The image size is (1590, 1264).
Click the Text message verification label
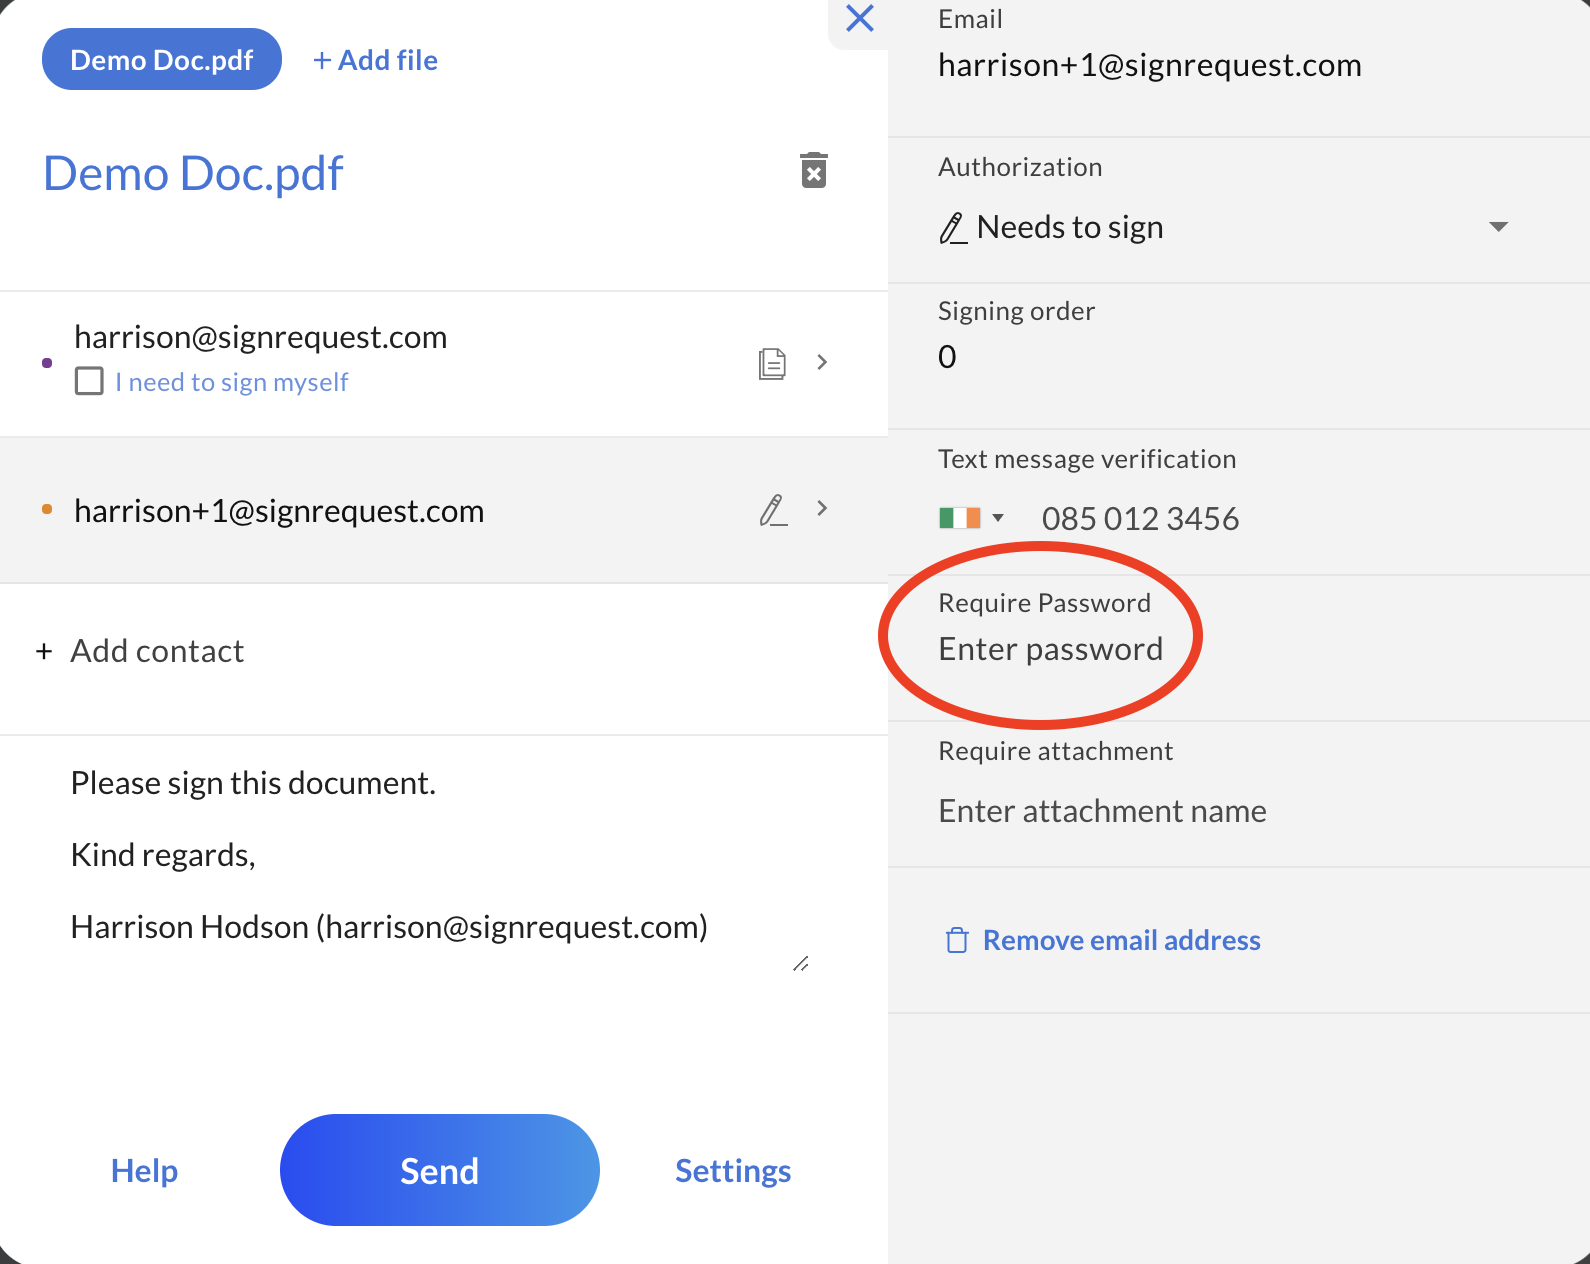pos(1087,459)
